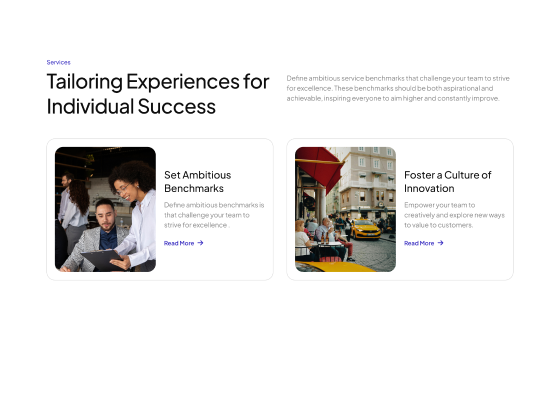Select the purple Services label
Image resolution: width=560 pixels, height=400 pixels.
point(59,62)
